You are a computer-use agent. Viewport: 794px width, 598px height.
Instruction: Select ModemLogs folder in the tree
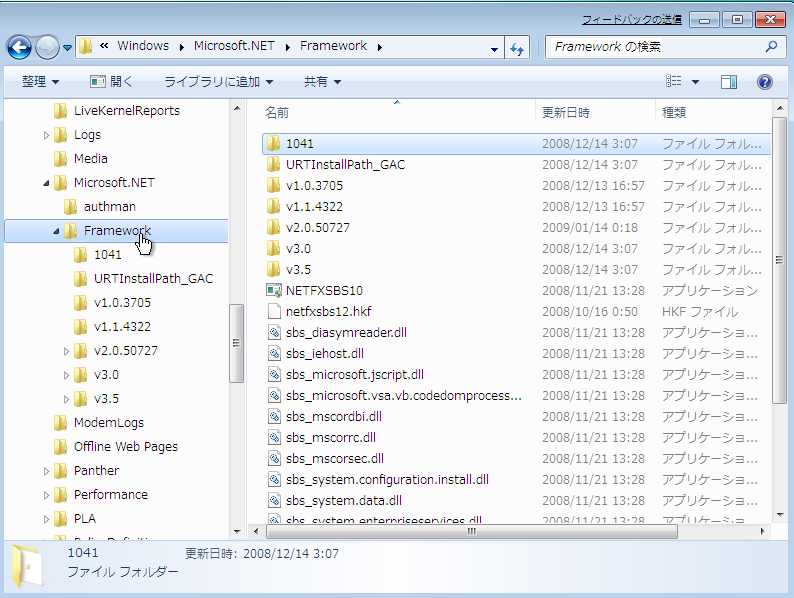(99, 423)
